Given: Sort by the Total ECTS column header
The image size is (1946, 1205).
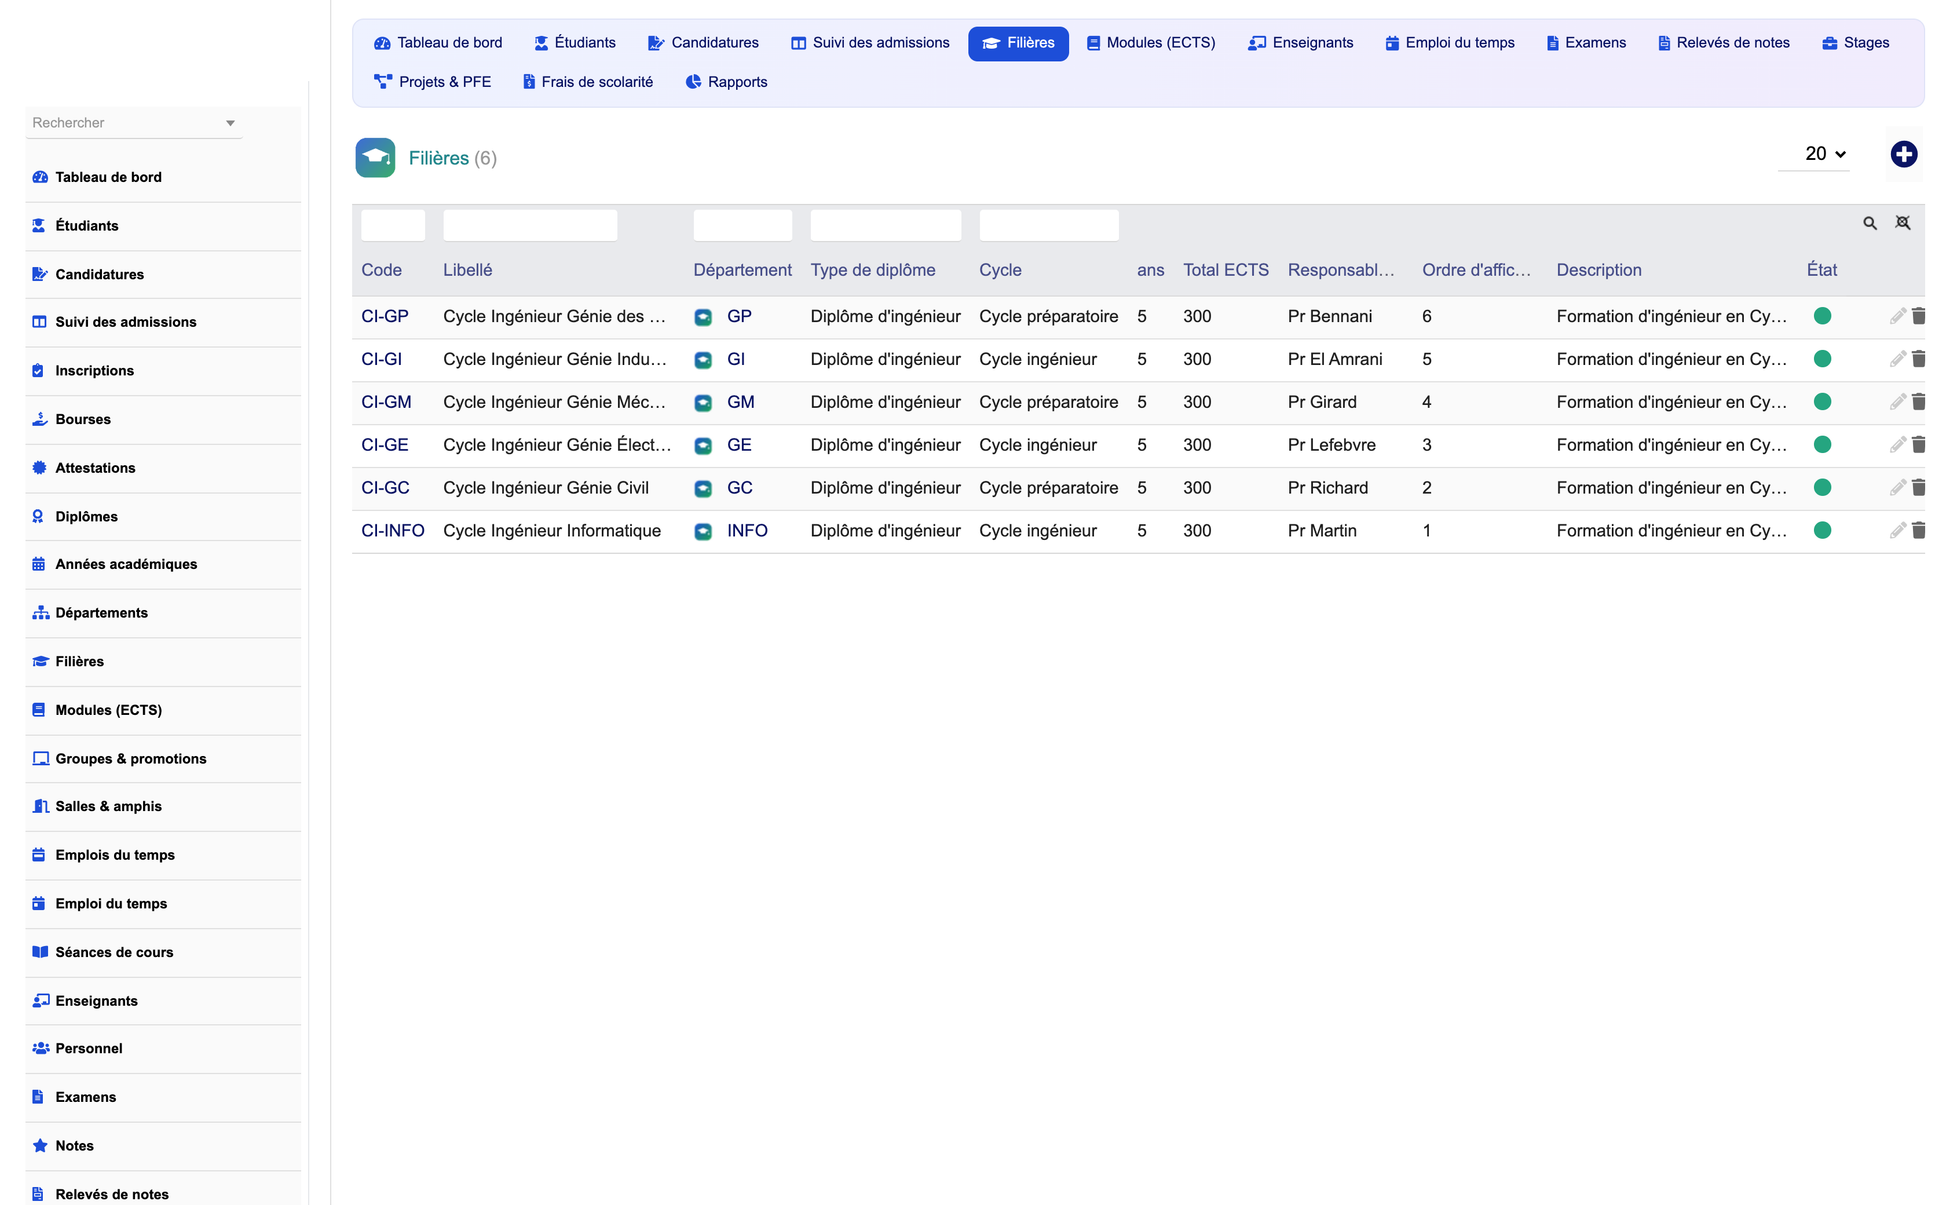Looking at the screenshot, I should pos(1226,270).
